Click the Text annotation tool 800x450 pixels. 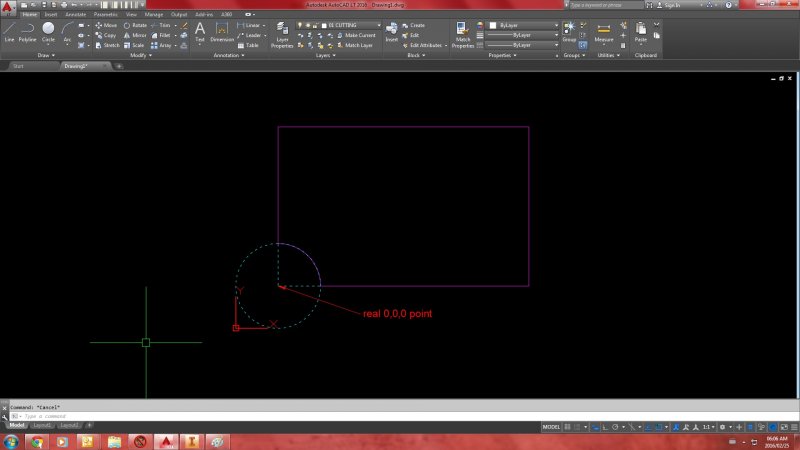tap(199, 32)
